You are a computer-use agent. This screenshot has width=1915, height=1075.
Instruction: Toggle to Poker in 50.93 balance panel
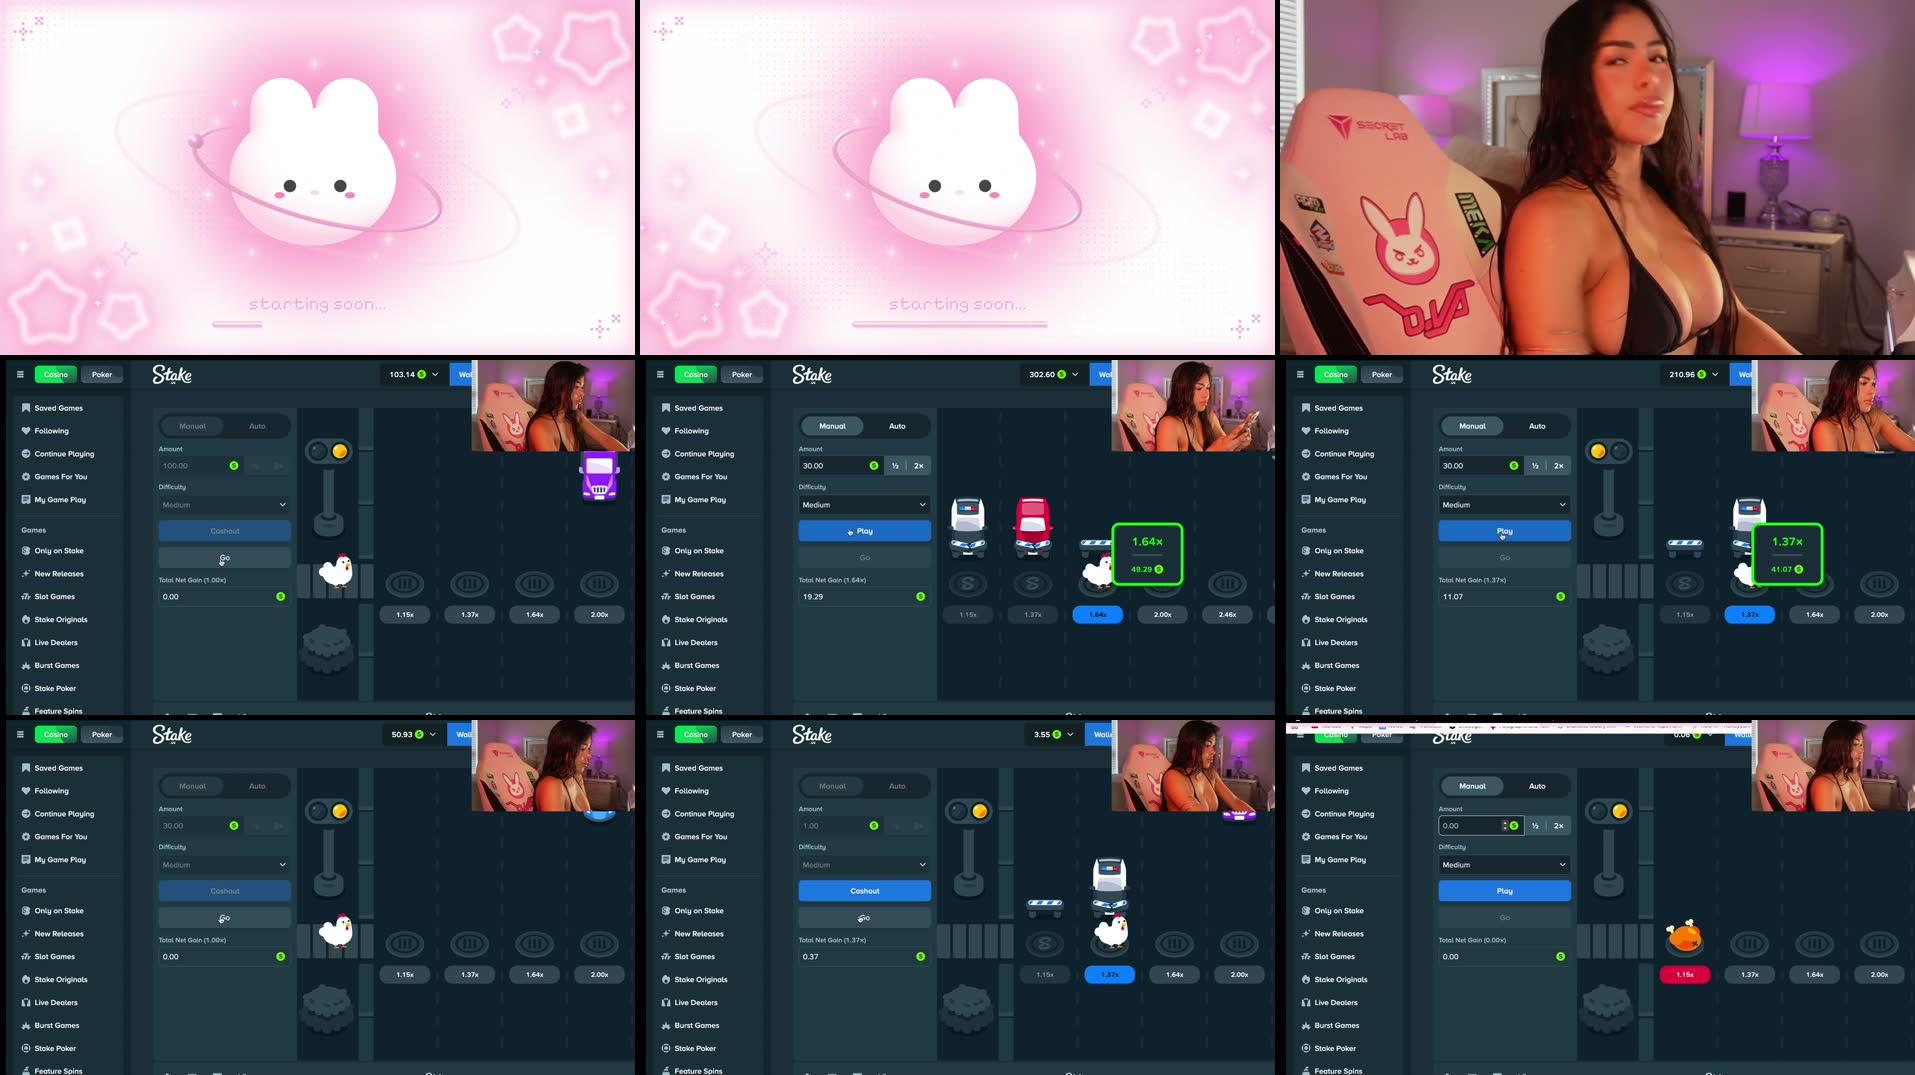coord(102,734)
